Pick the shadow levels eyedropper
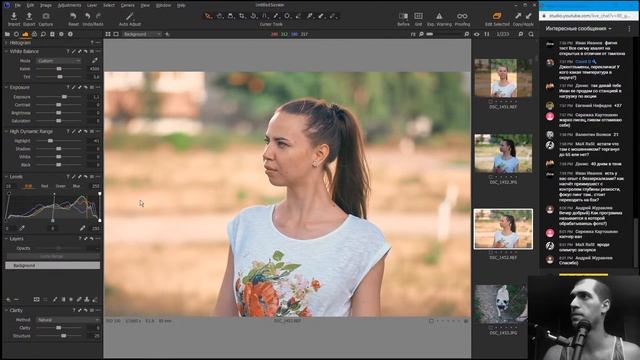 22,228
